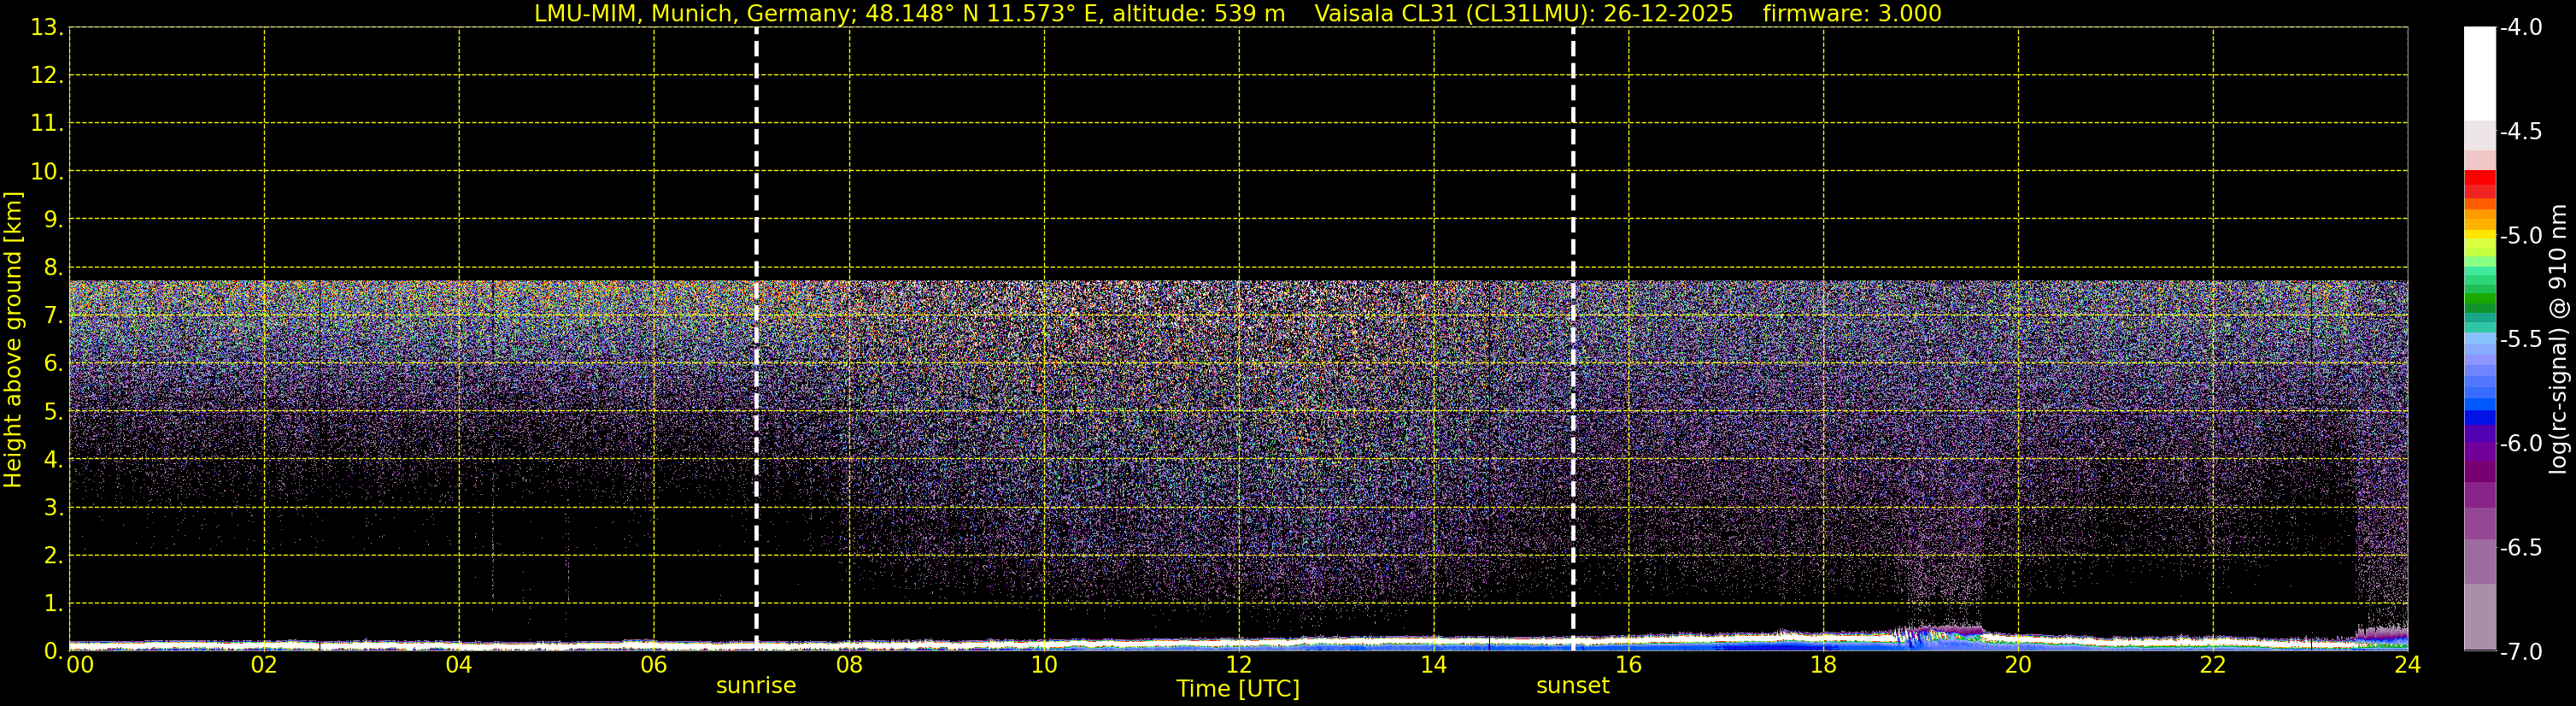Click the sunset label below the time axis
Viewport: 2576px width, 706px height.
(1572, 686)
